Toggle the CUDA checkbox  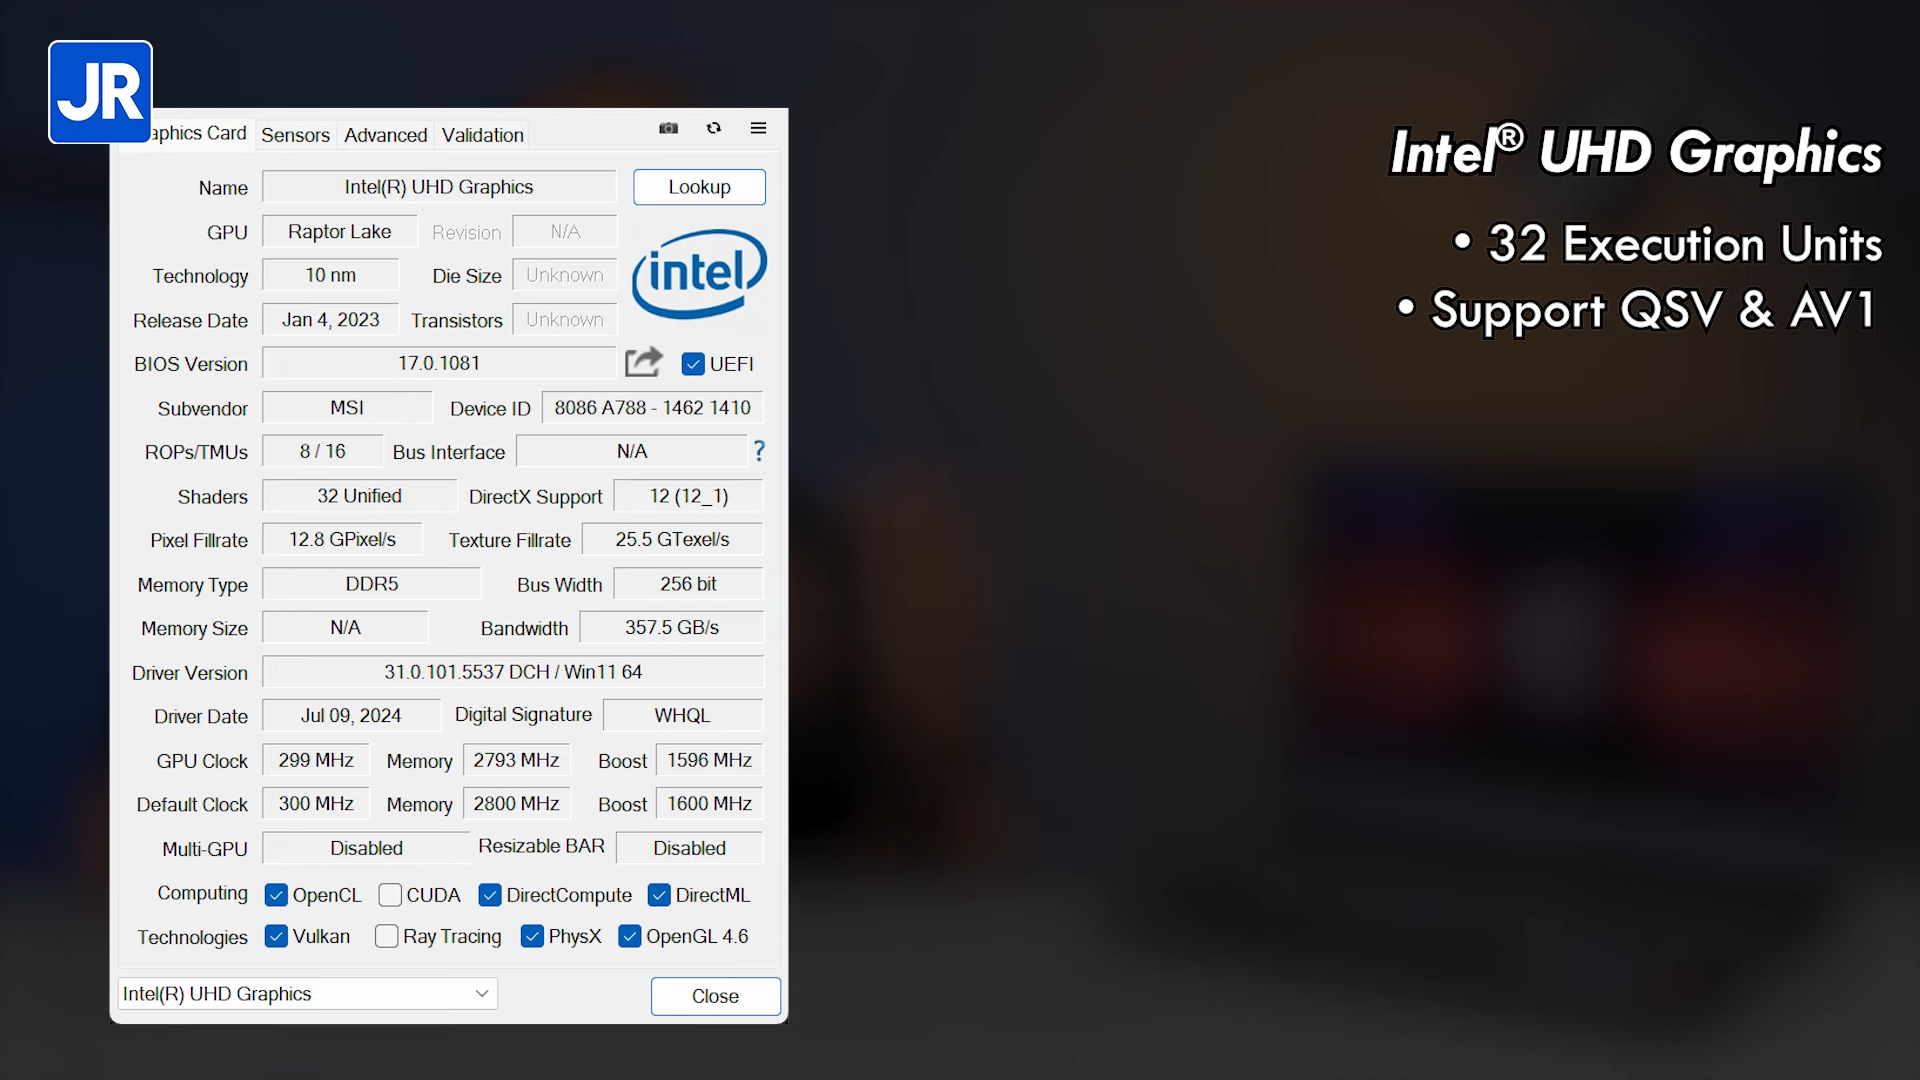[390, 895]
